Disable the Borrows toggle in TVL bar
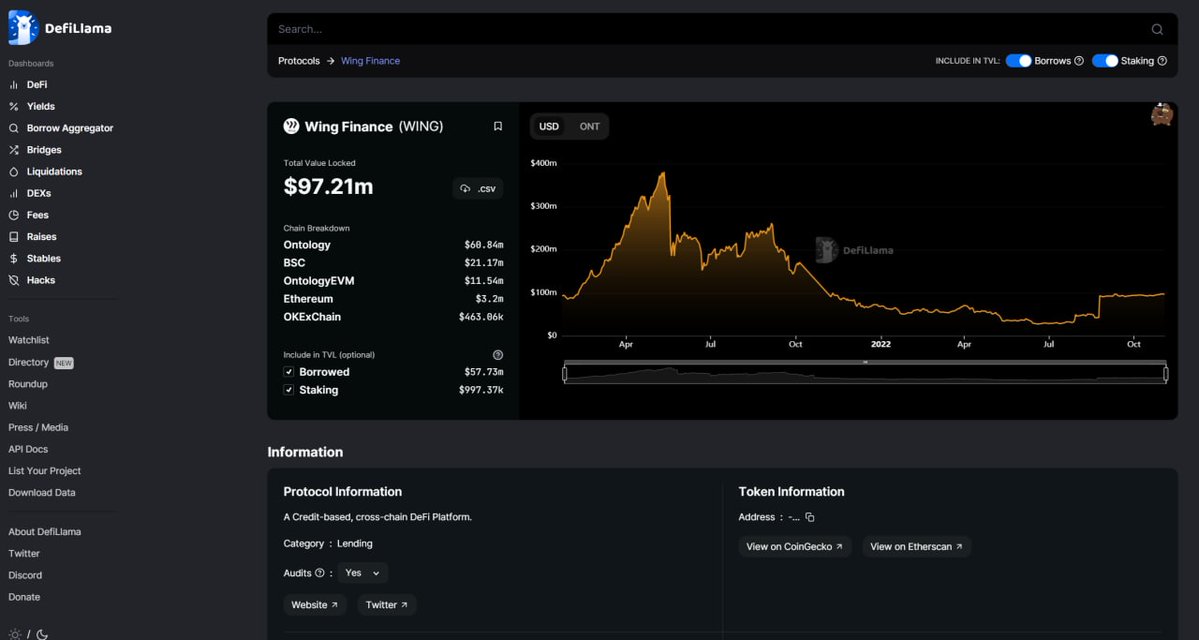This screenshot has height=640, width=1199. tap(1018, 60)
